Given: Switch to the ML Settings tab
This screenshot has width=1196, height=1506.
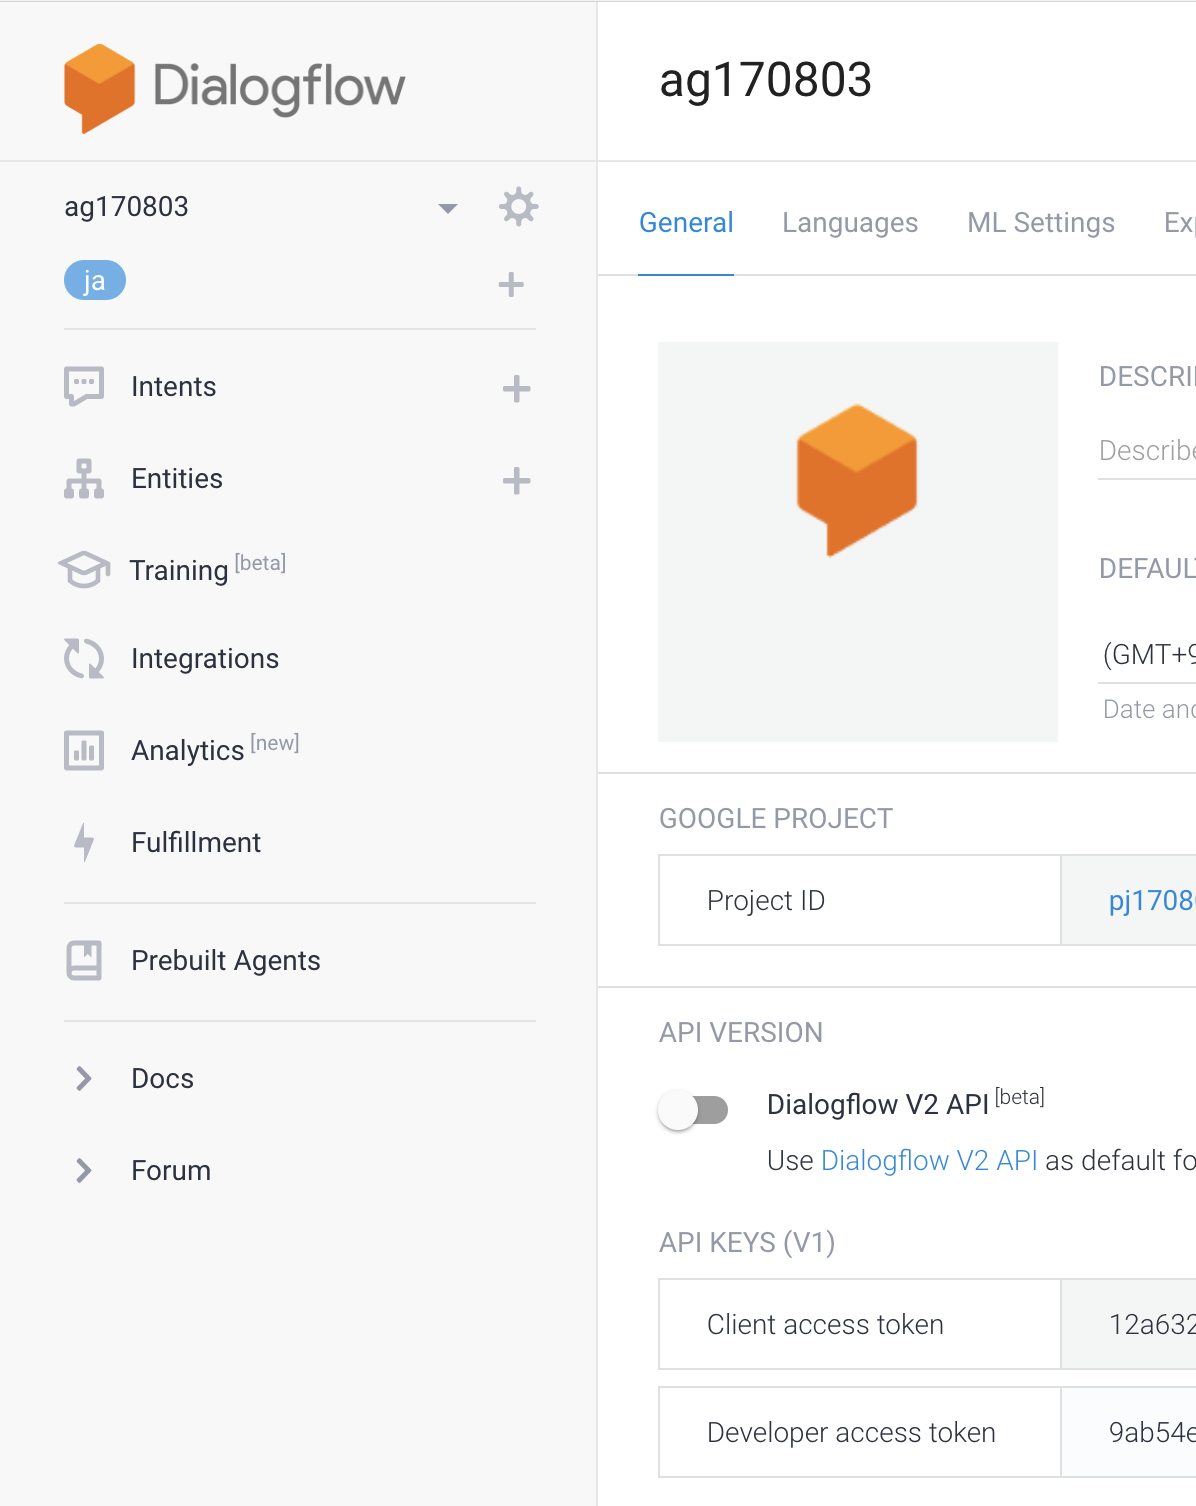Looking at the screenshot, I should (x=1041, y=223).
